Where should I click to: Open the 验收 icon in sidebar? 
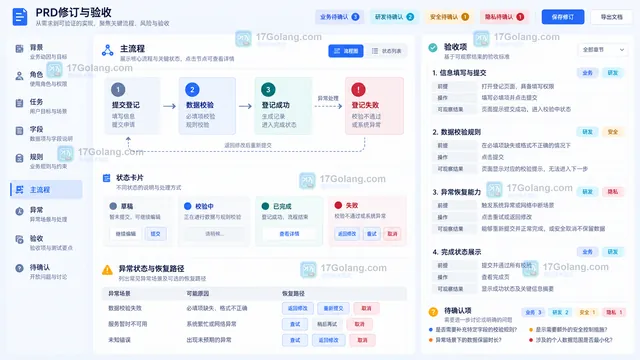[x=19, y=240]
